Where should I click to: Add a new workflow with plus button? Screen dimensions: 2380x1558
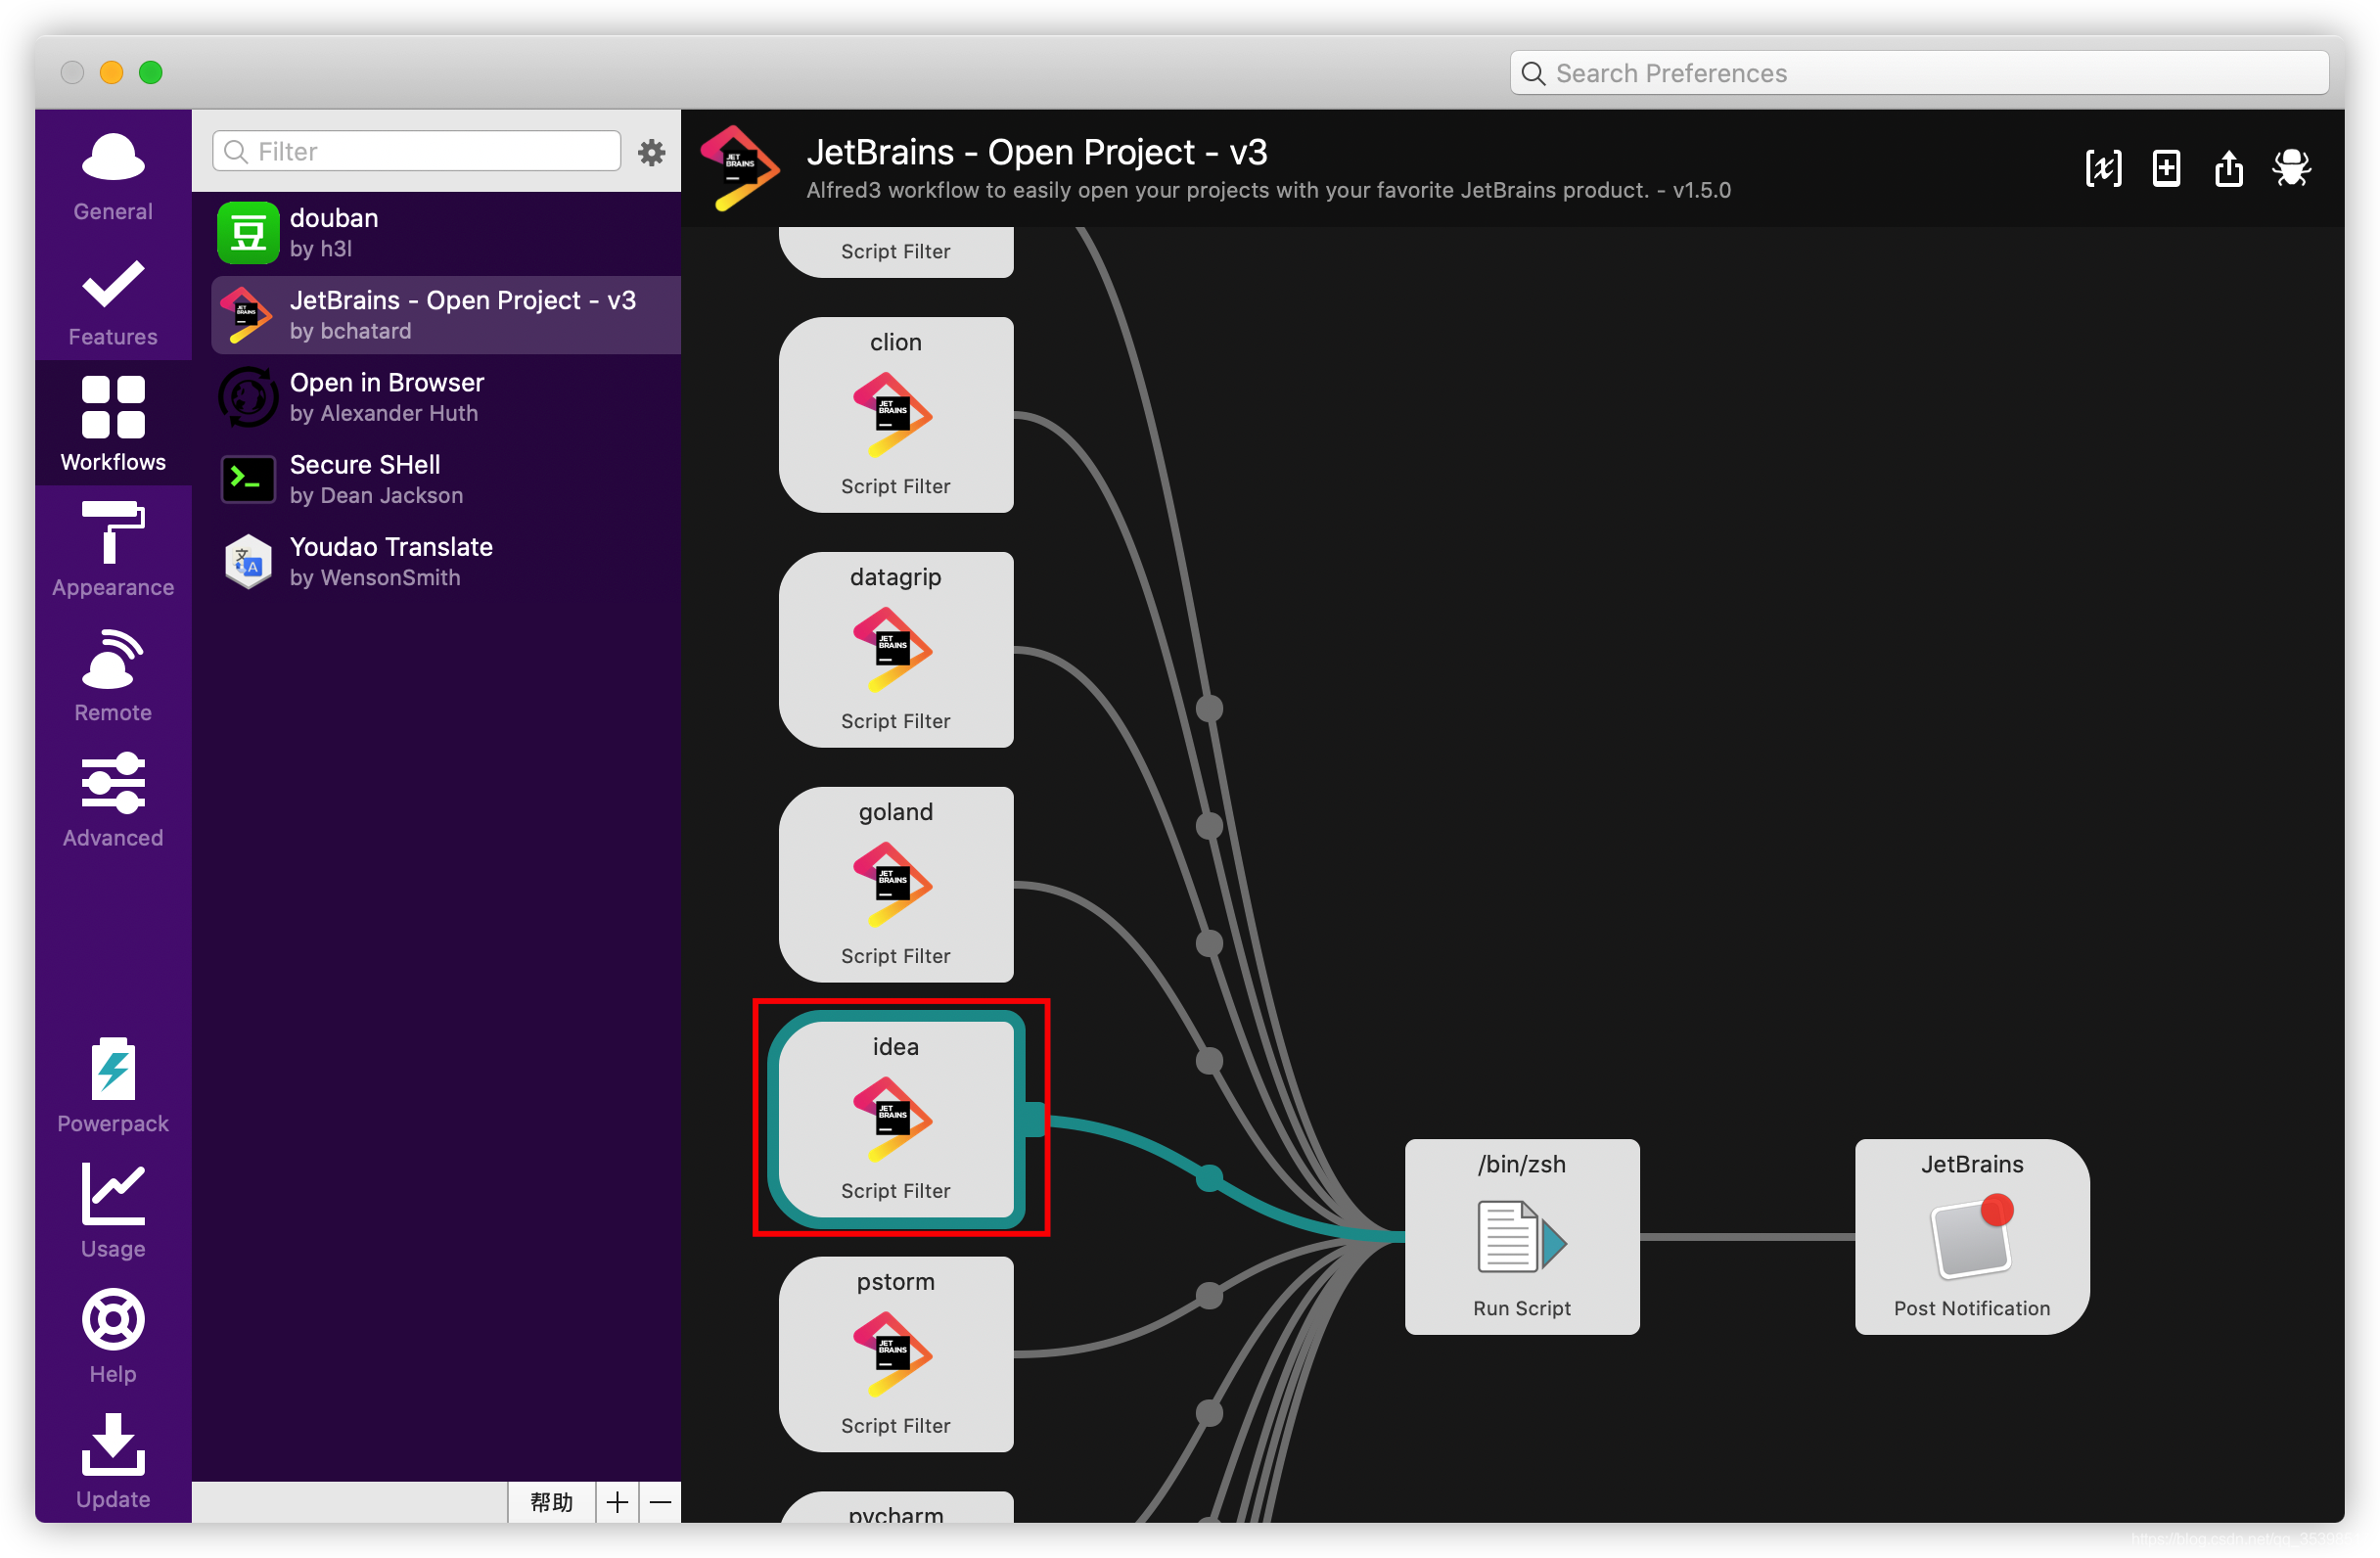click(617, 1502)
